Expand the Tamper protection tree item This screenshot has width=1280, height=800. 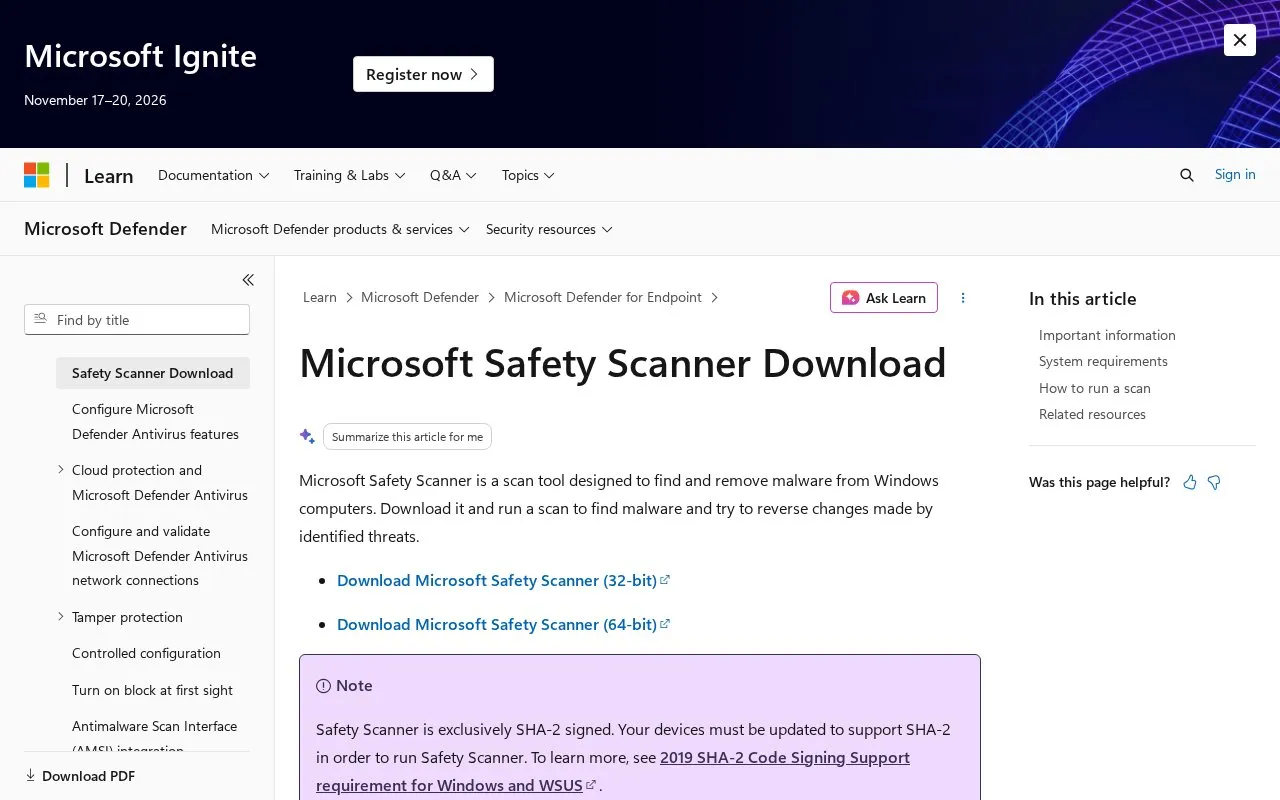(61, 616)
